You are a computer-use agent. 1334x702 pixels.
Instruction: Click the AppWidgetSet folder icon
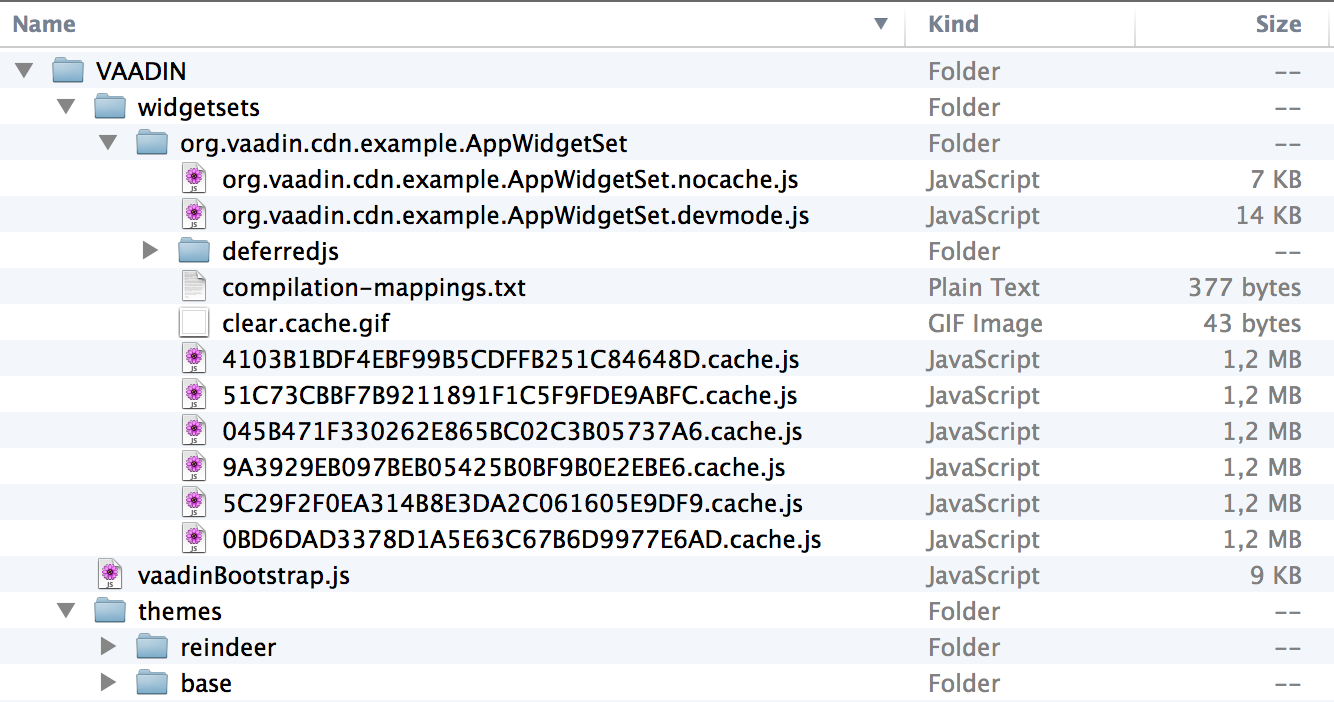point(152,143)
